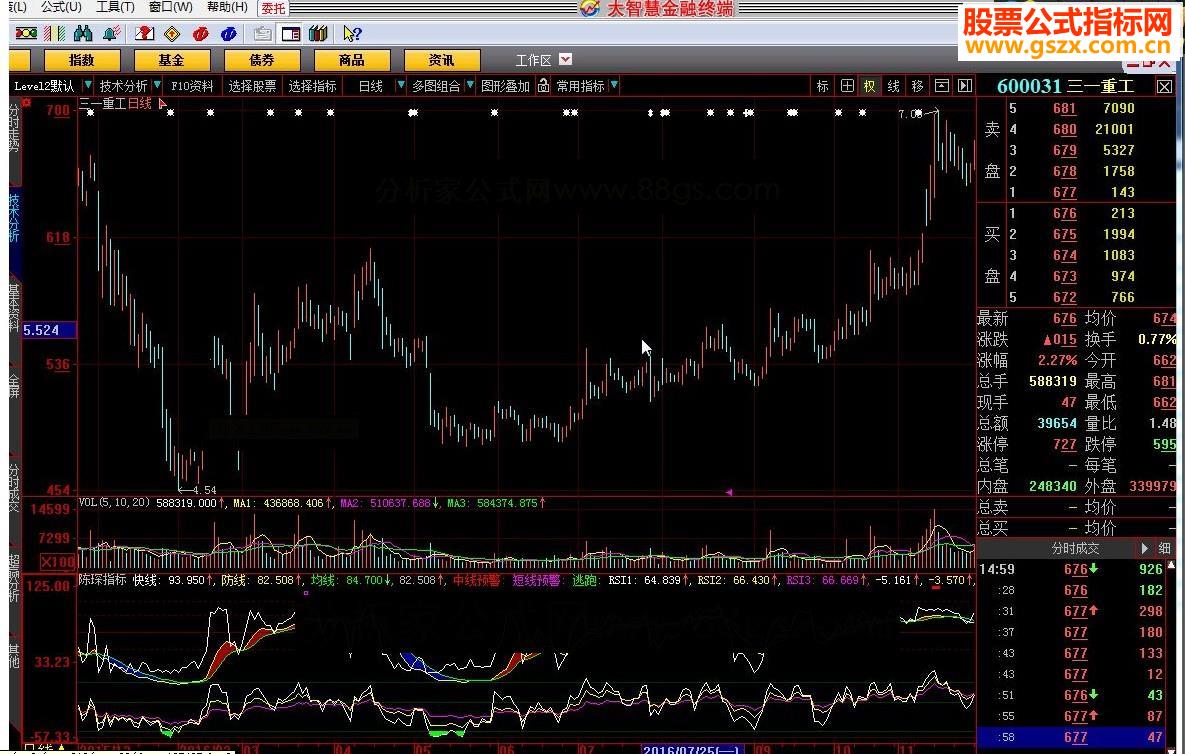The image size is (1185, 754).
Task: Select the help arrow-question cursor icon
Action: pyautogui.click(x=351, y=35)
